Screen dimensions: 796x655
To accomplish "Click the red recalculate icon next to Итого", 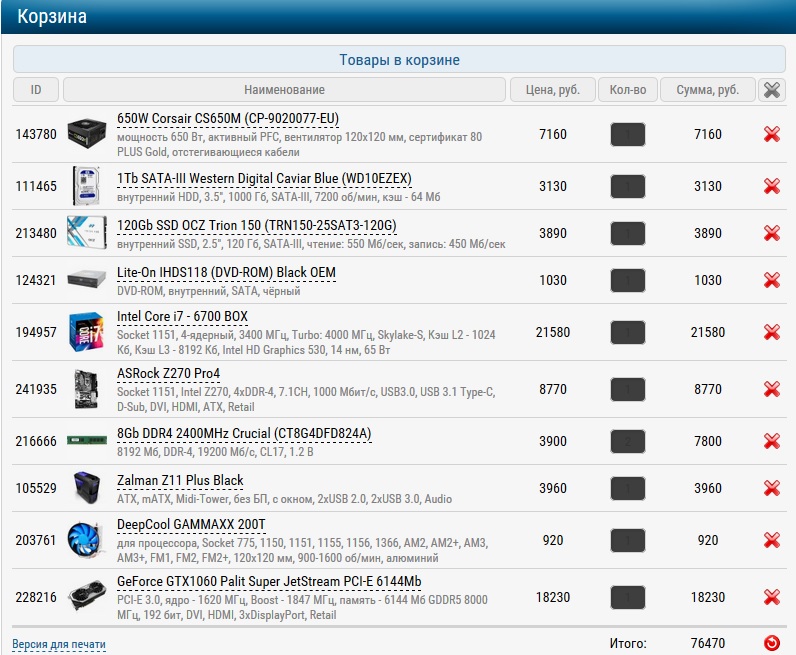I will pyautogui.click(x=772, y=643).
